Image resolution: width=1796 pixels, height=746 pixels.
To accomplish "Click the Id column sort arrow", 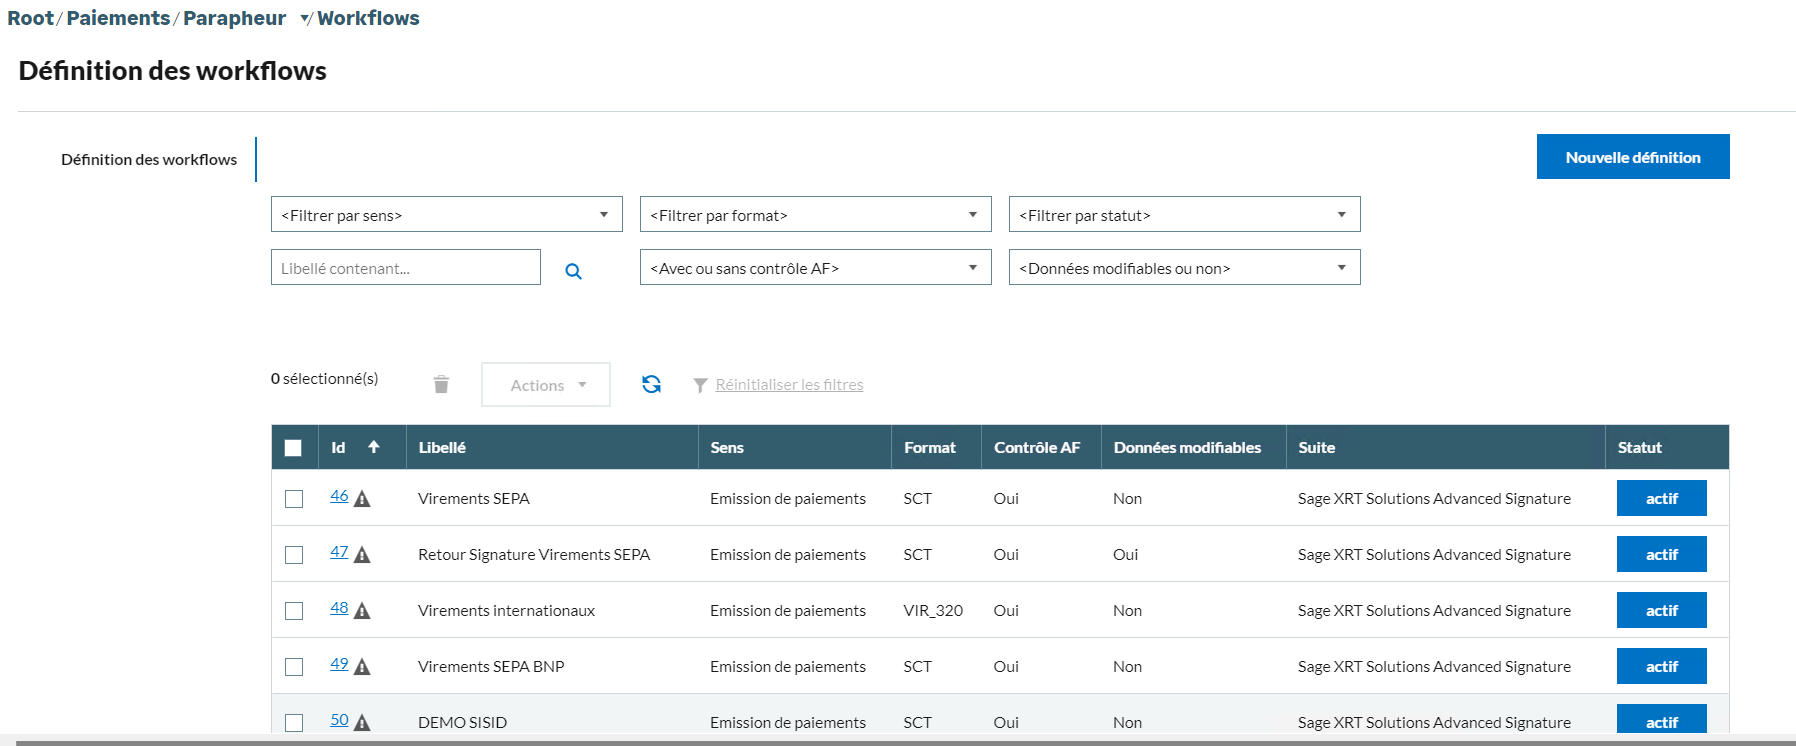I will (x=373, y=447).
